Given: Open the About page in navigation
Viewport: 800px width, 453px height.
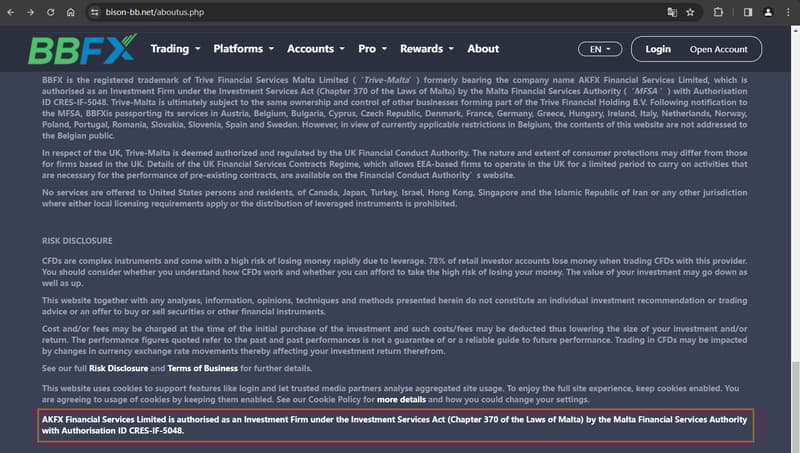Looking at the screenshot, I should (483, 49).
